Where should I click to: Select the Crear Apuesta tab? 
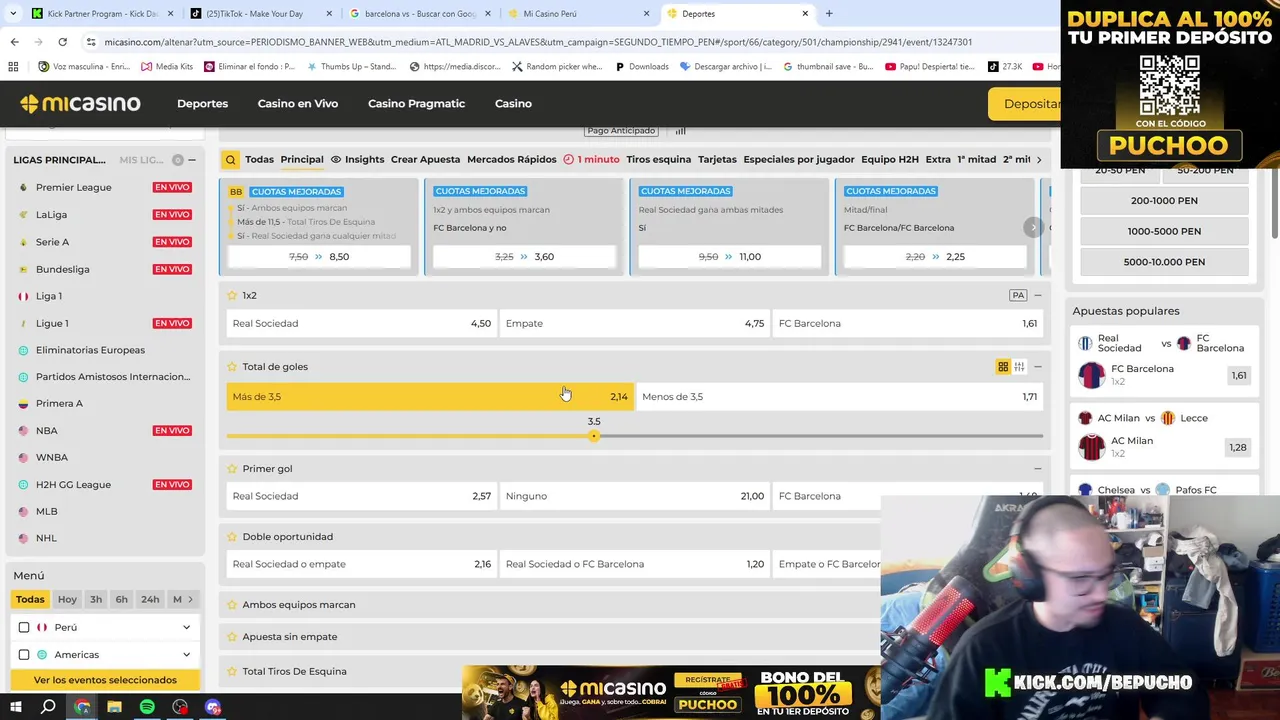tap(425, 159)
